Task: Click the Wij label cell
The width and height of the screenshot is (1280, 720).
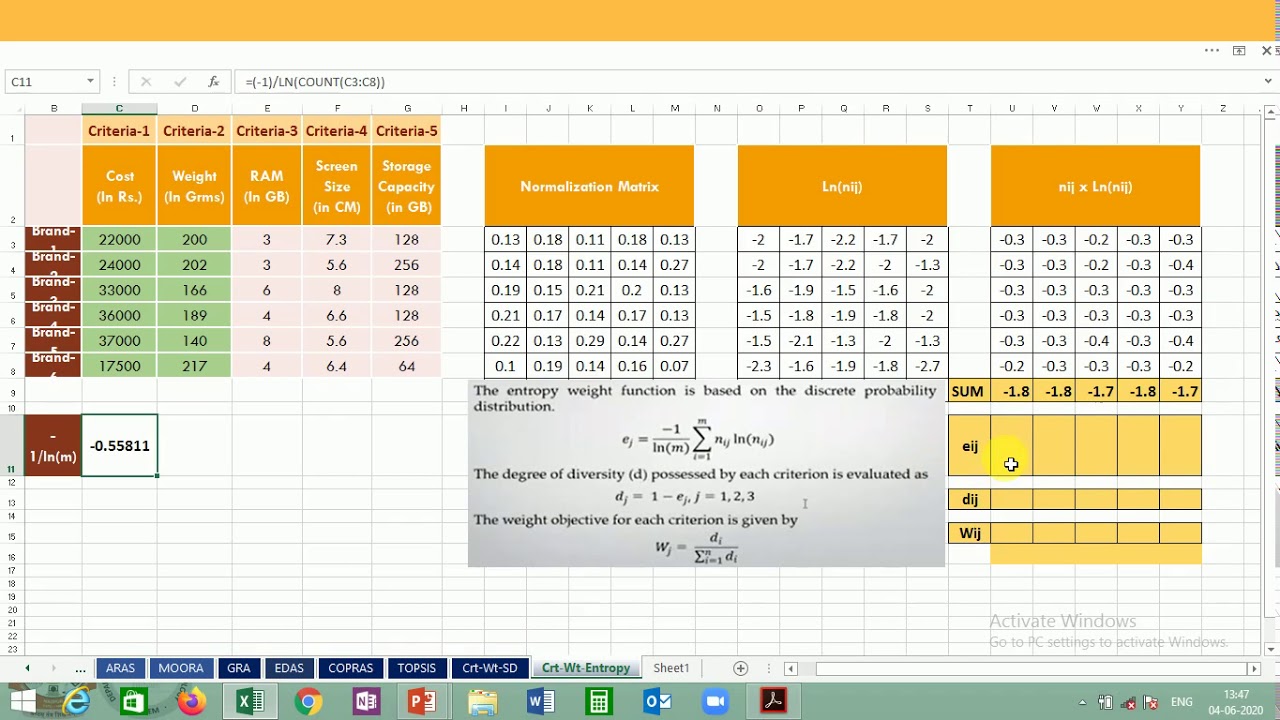Action: coord(970,533)
